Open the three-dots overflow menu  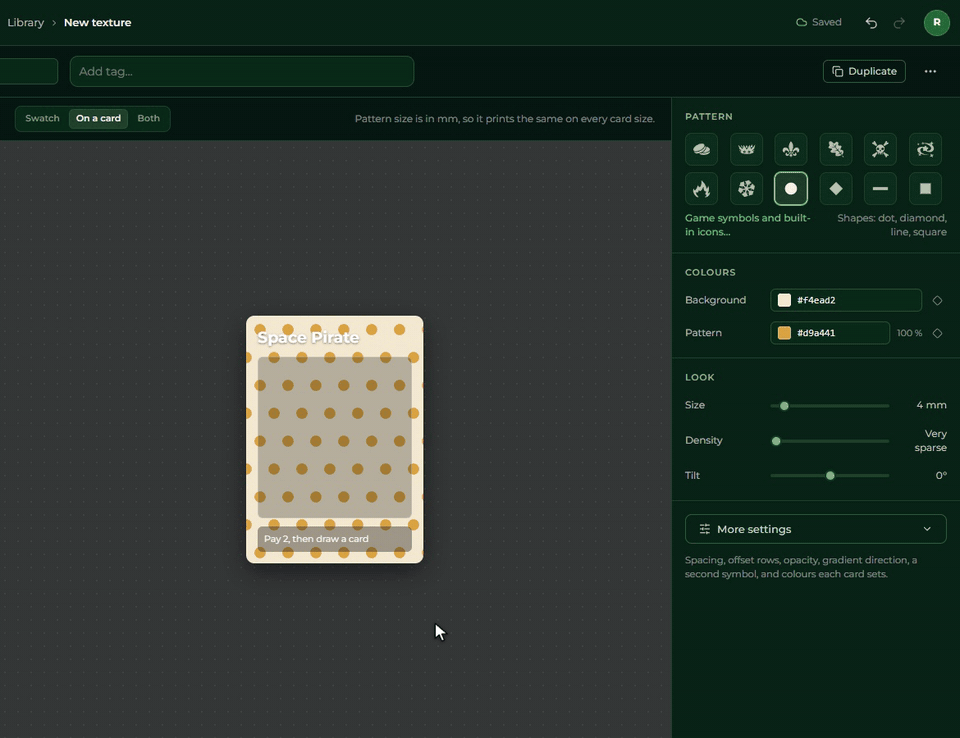point(930,71)
